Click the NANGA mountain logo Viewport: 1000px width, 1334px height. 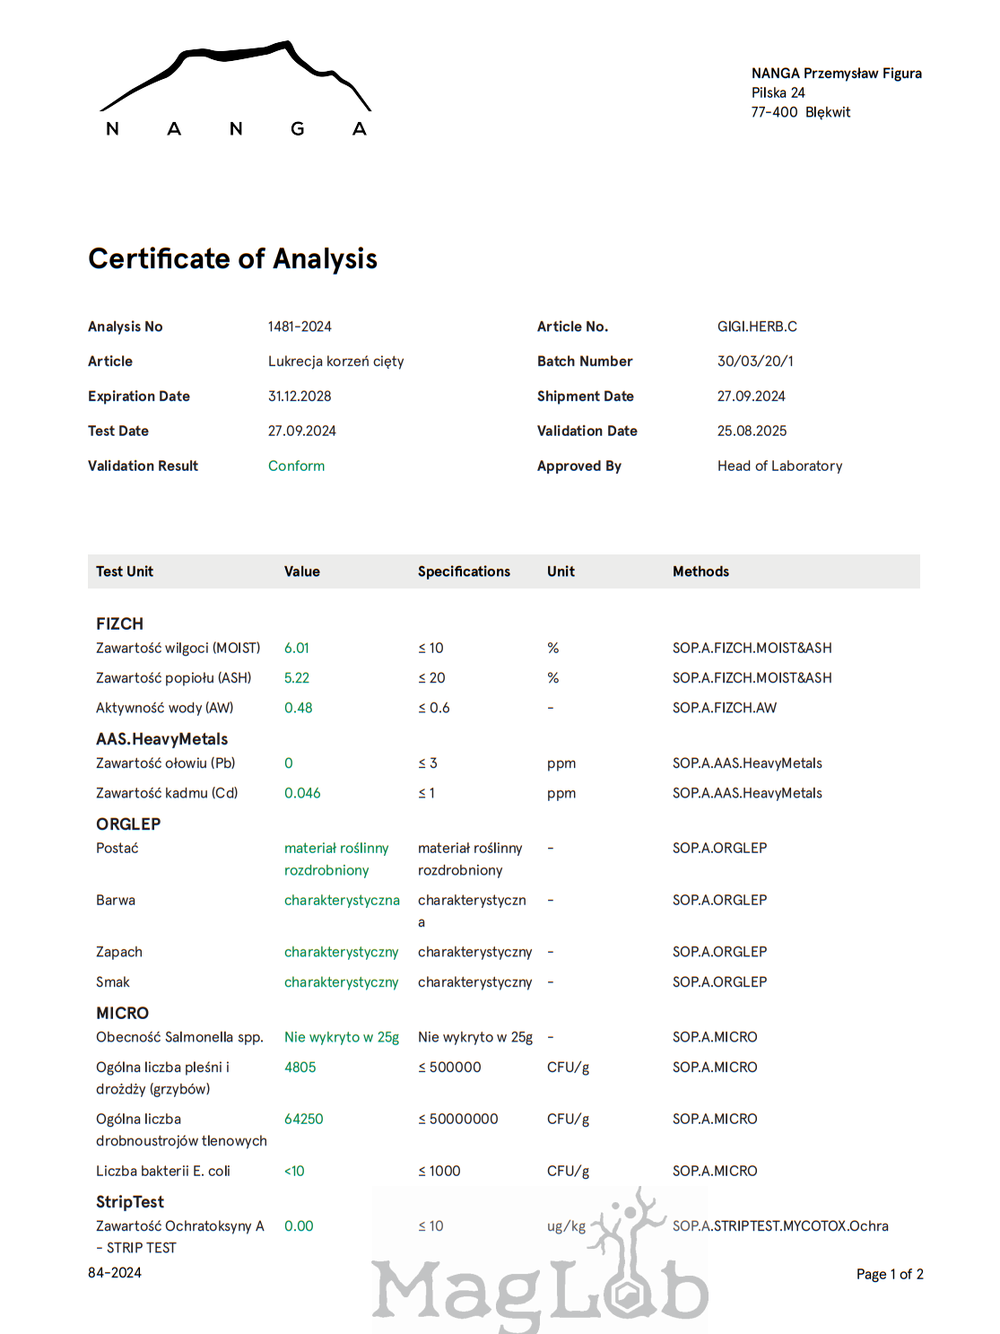coord(236,89)
